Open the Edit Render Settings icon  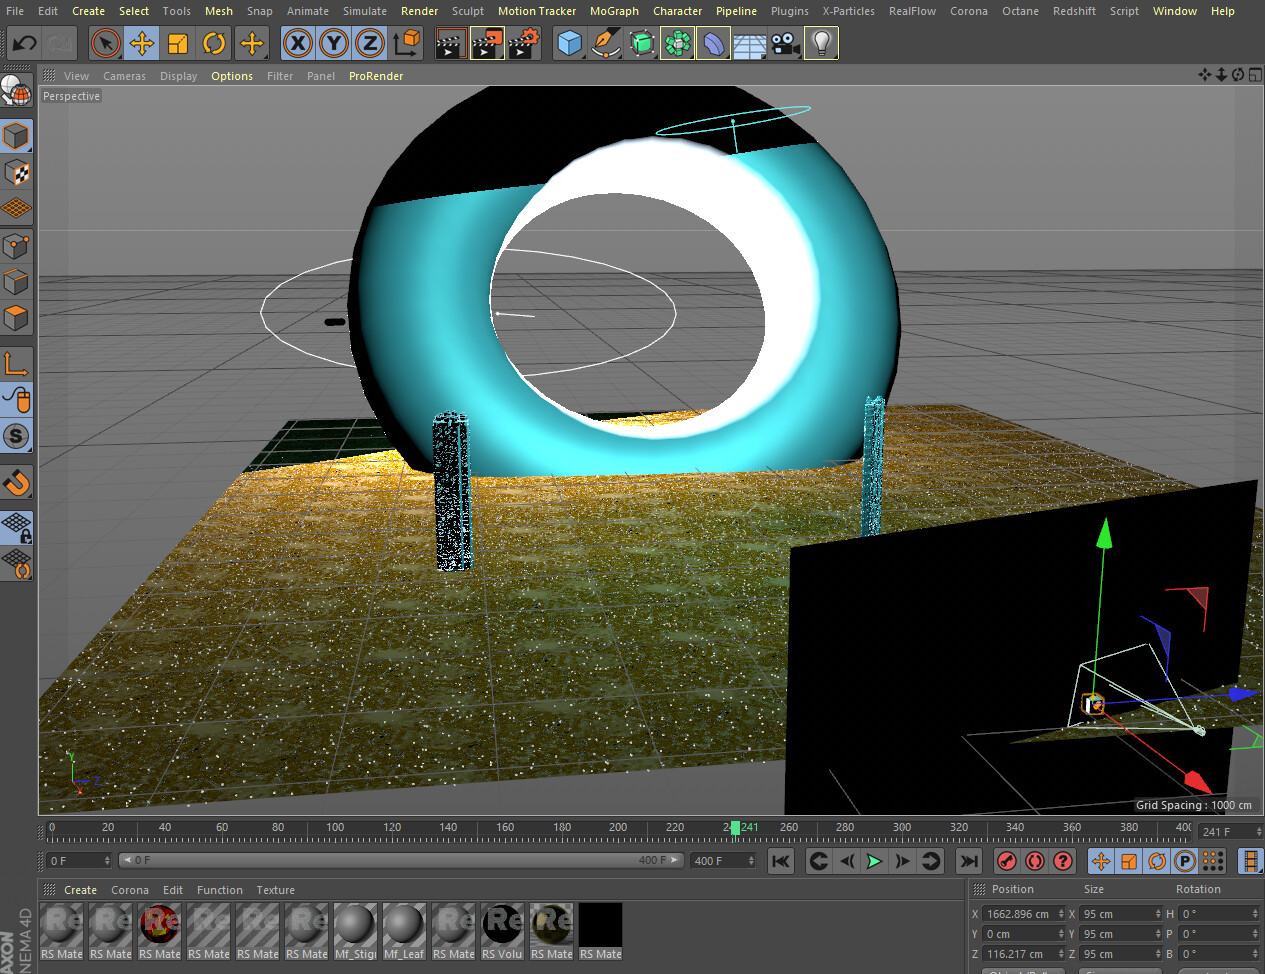pos(523,43)
